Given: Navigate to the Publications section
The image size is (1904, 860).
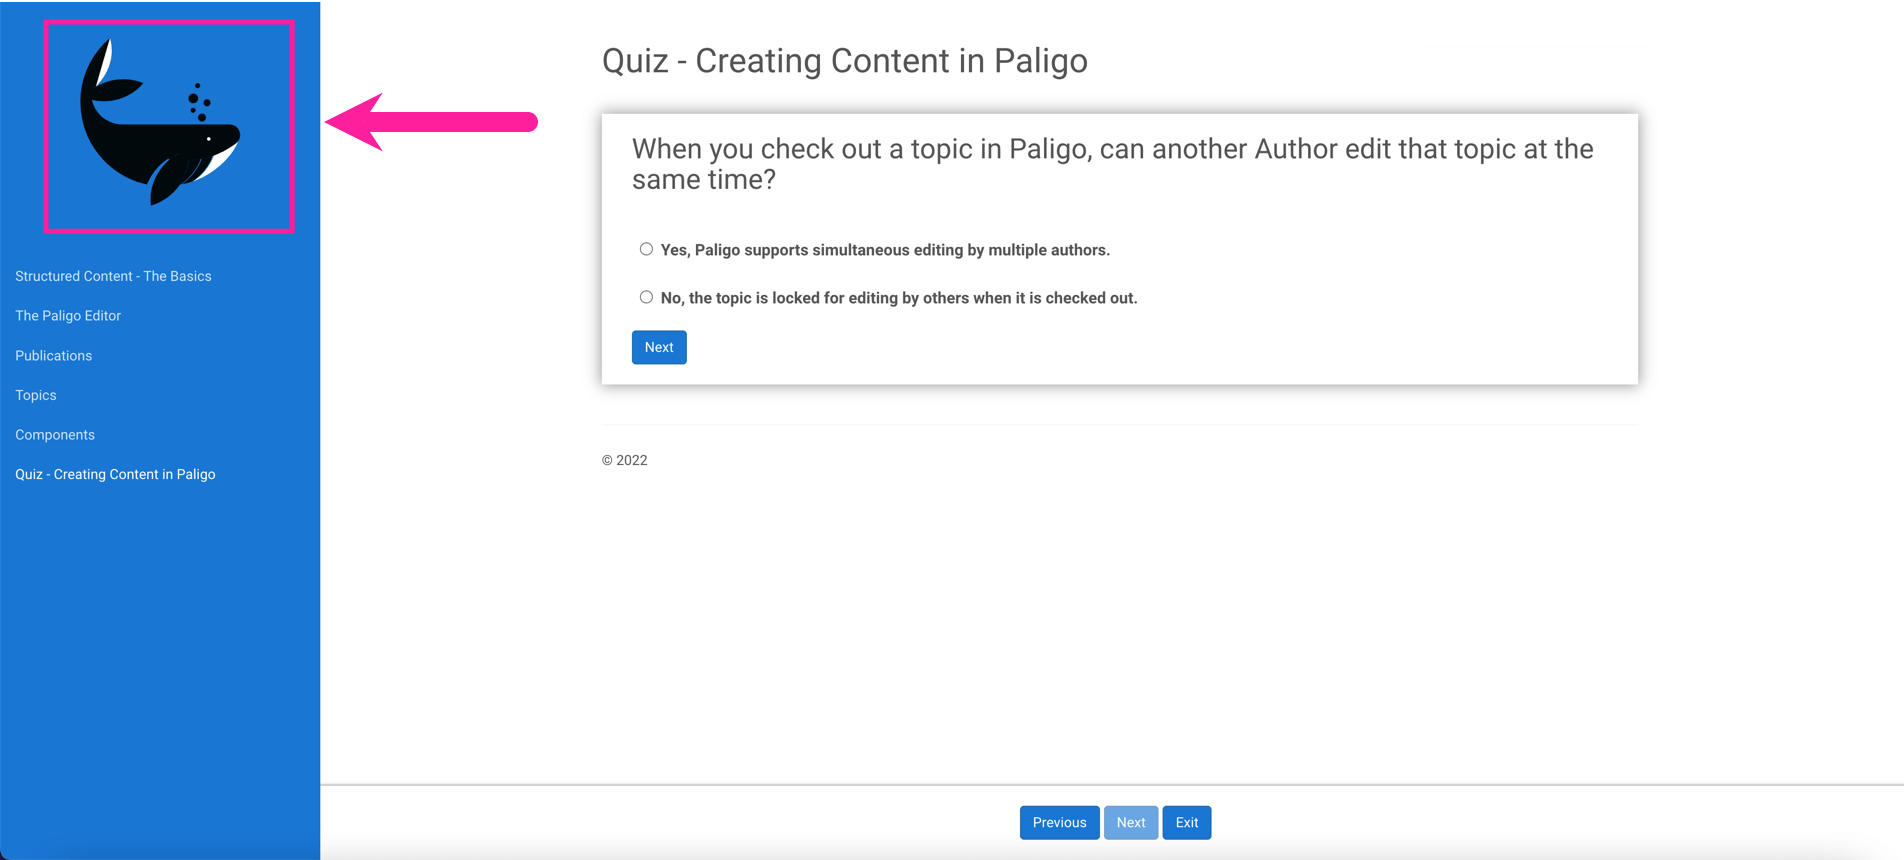Looking at the screenshot, I should (53, 355).
